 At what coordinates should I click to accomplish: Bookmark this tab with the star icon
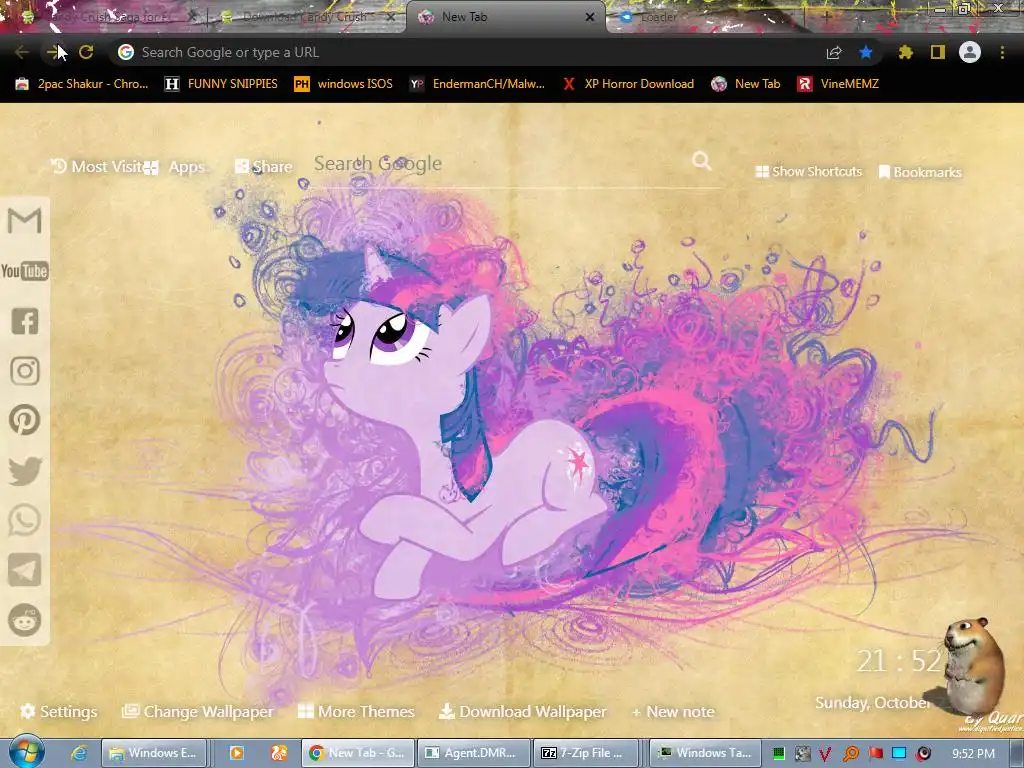866,52
